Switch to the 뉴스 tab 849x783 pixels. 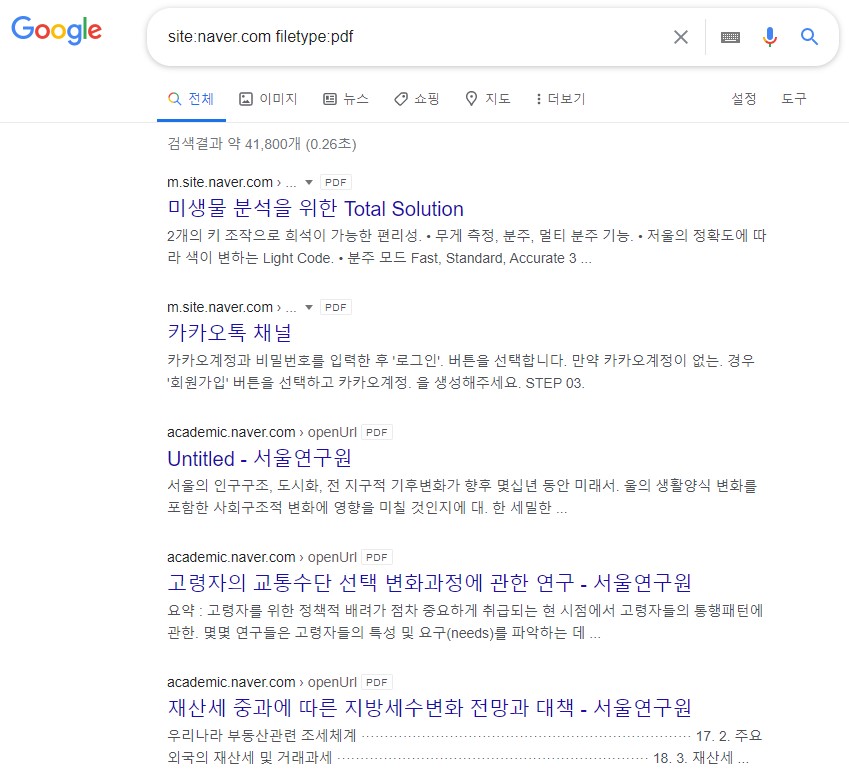click(x=346, y=99)
